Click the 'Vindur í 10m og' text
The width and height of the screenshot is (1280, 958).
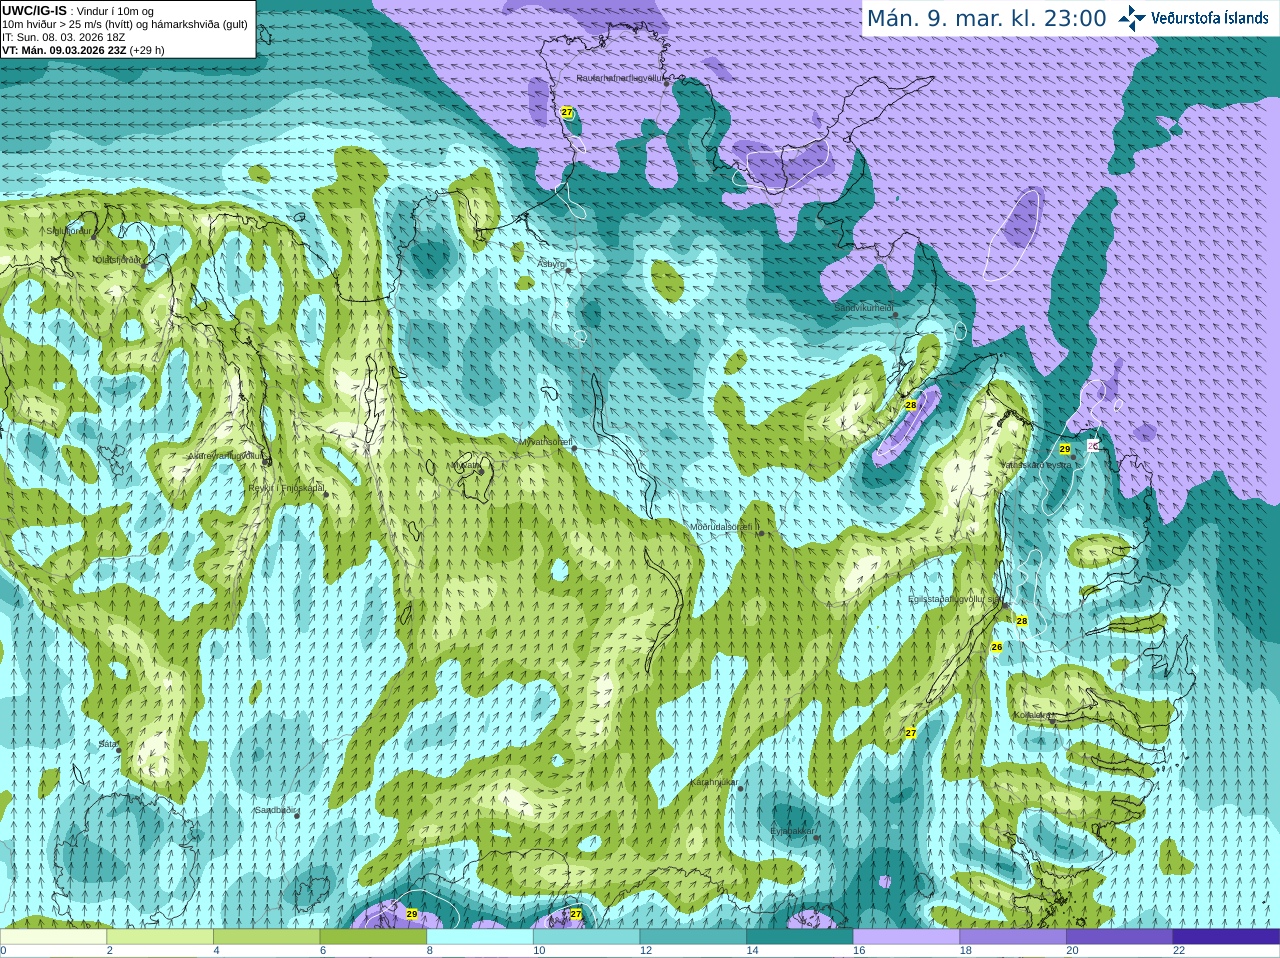(115, 11)
